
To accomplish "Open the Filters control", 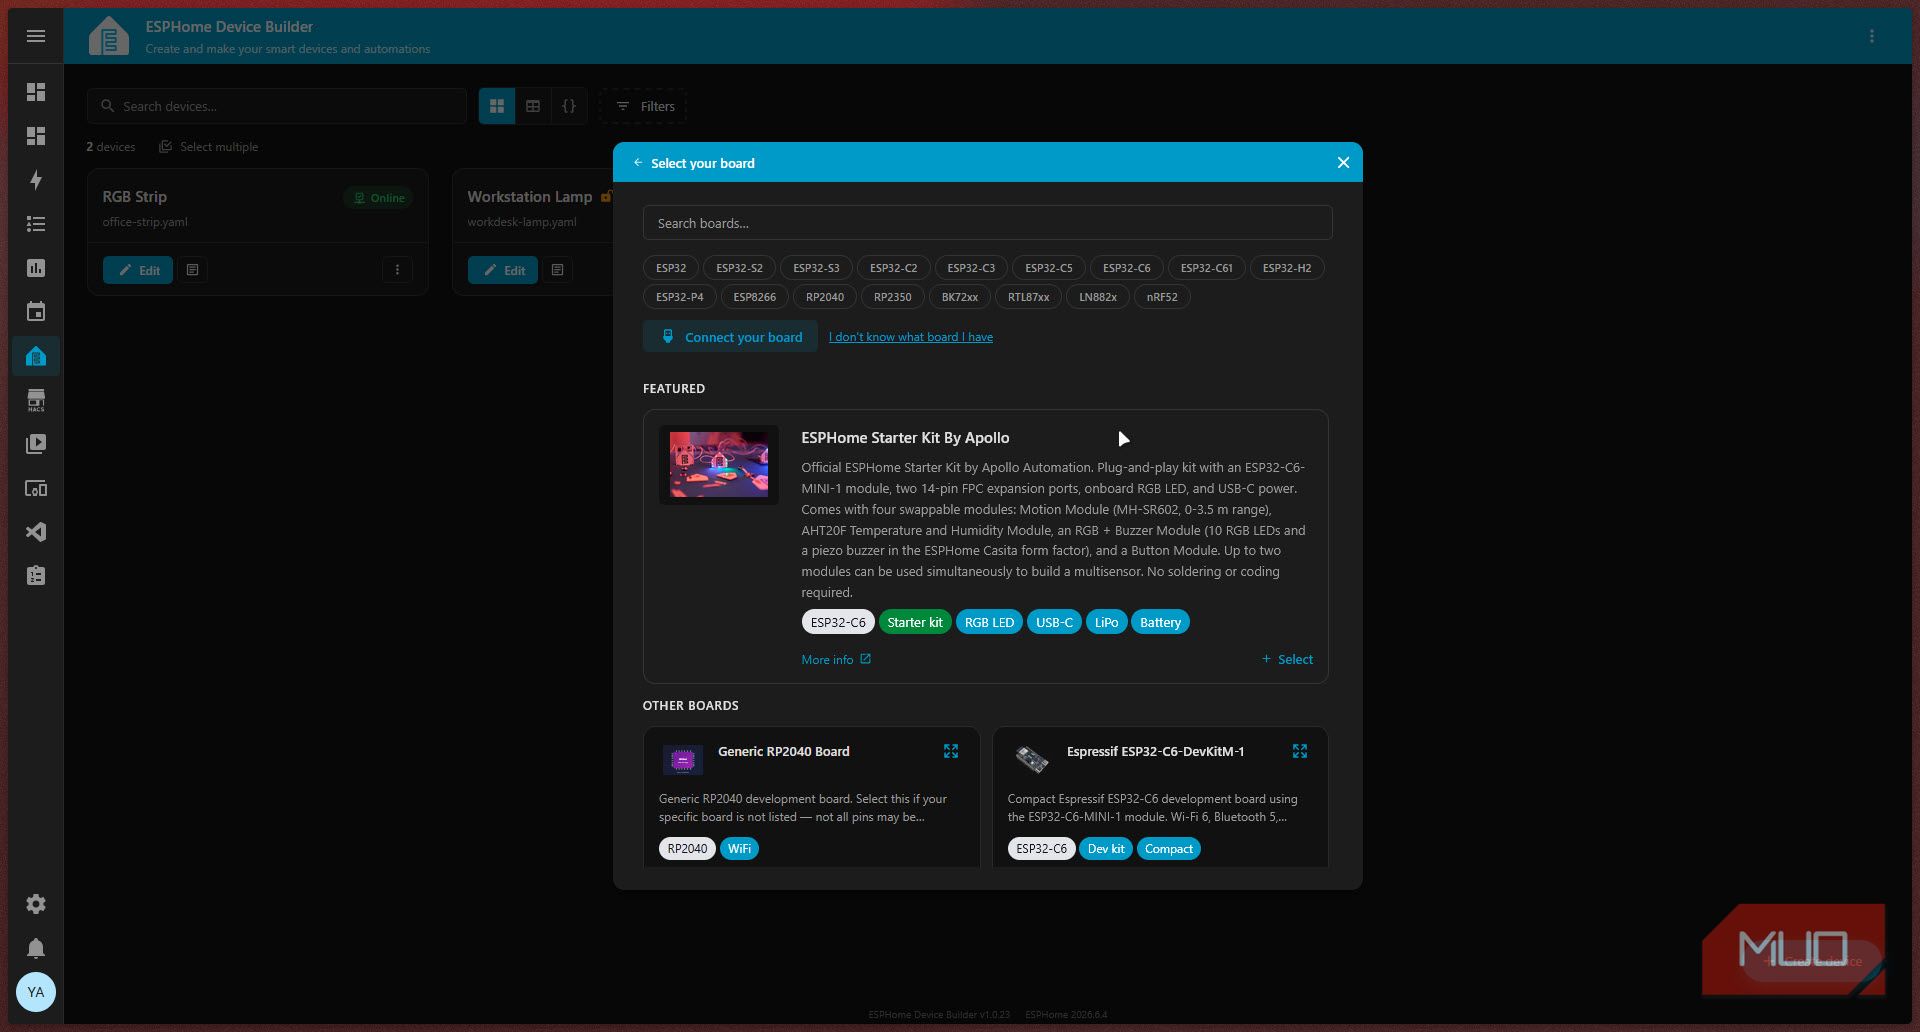I will click(643, 106).
